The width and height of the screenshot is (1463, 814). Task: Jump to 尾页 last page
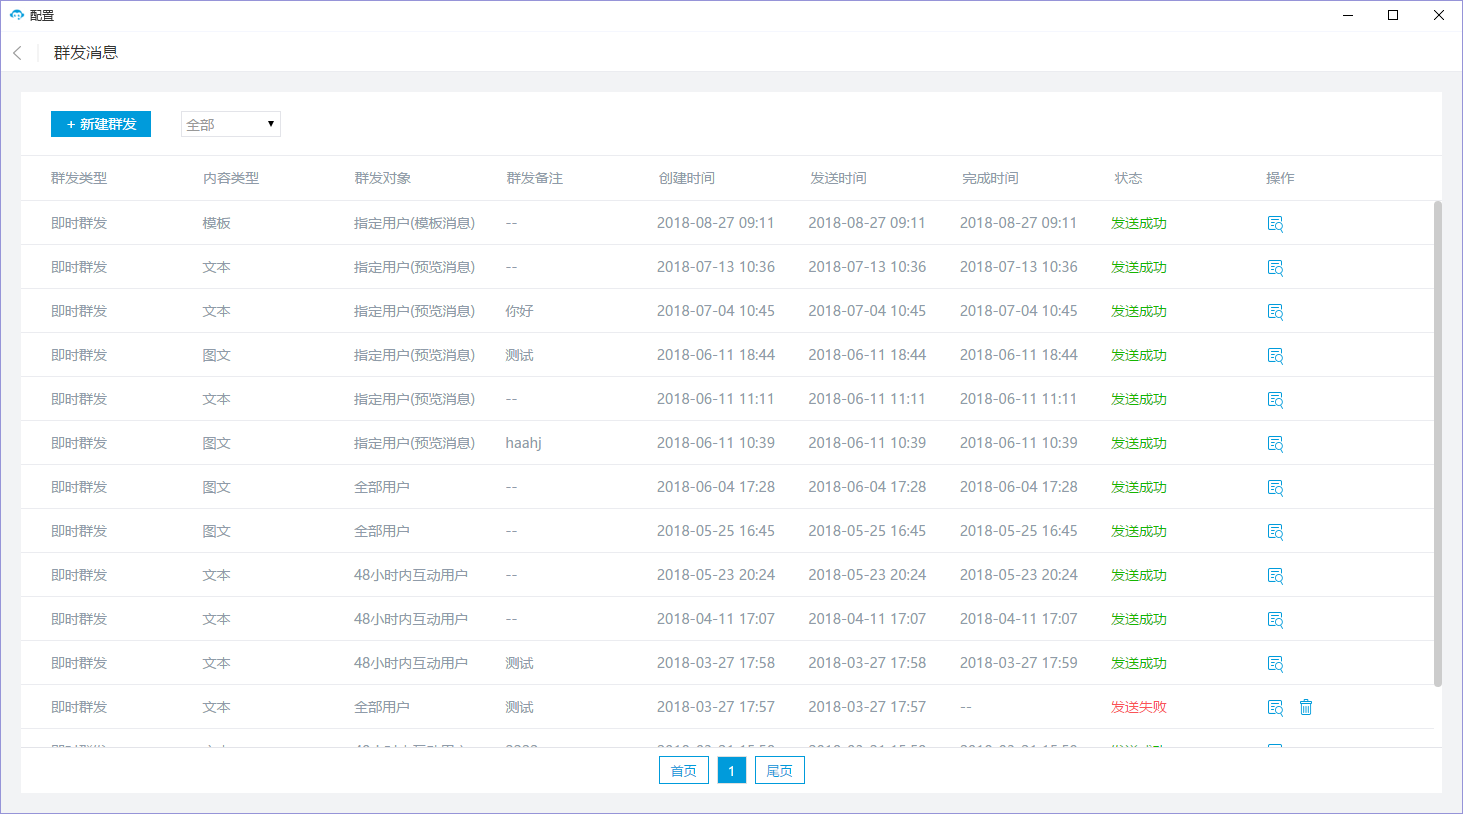(x=779, y=771)
